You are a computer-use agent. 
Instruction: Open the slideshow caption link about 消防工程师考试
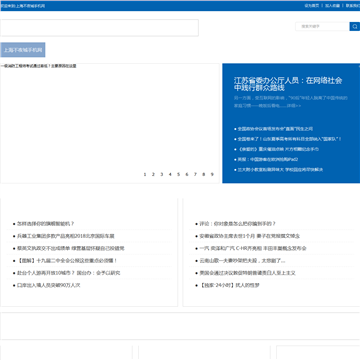pyautogui.click(x=38, y=66)
